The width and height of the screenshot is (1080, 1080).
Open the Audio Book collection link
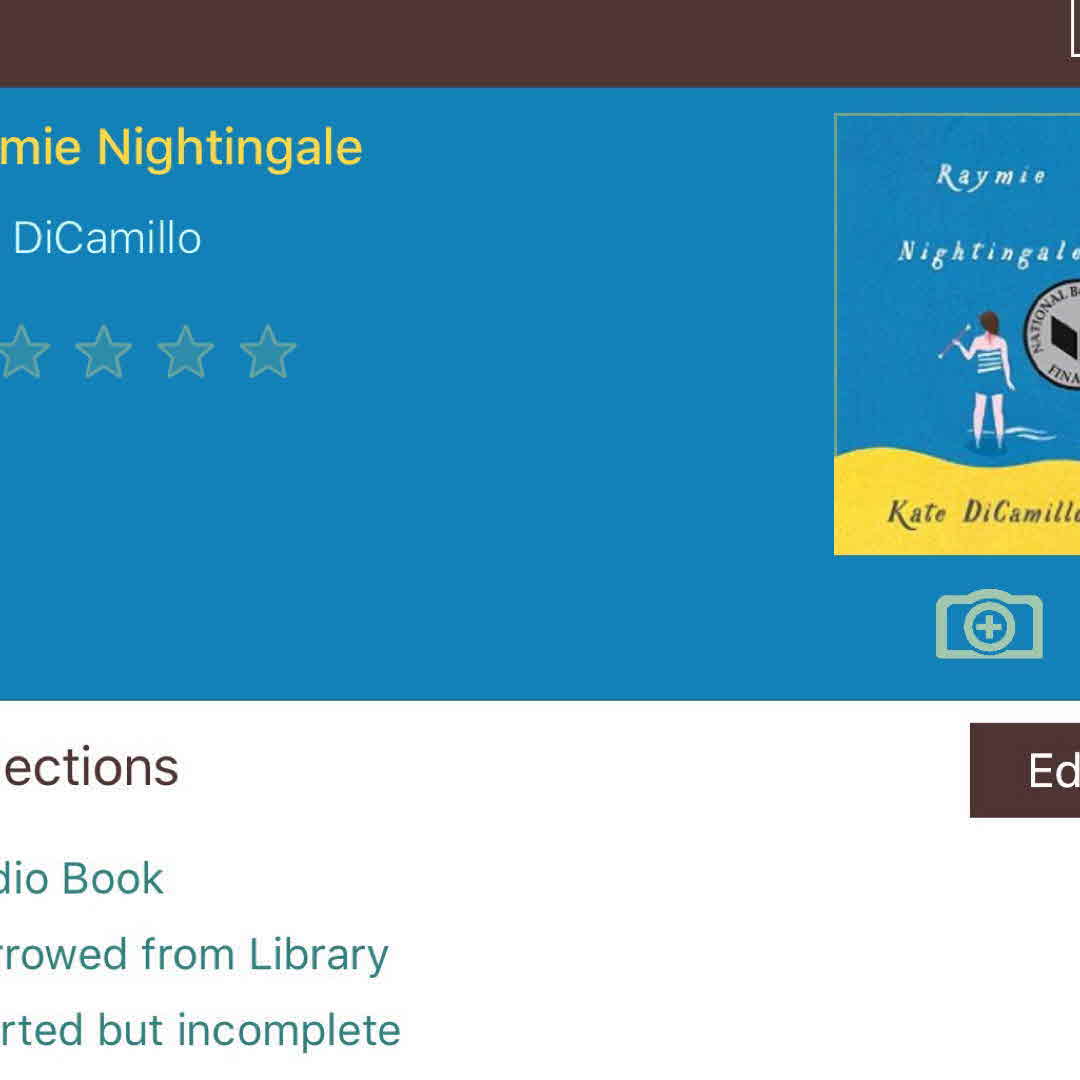[82, 879]
